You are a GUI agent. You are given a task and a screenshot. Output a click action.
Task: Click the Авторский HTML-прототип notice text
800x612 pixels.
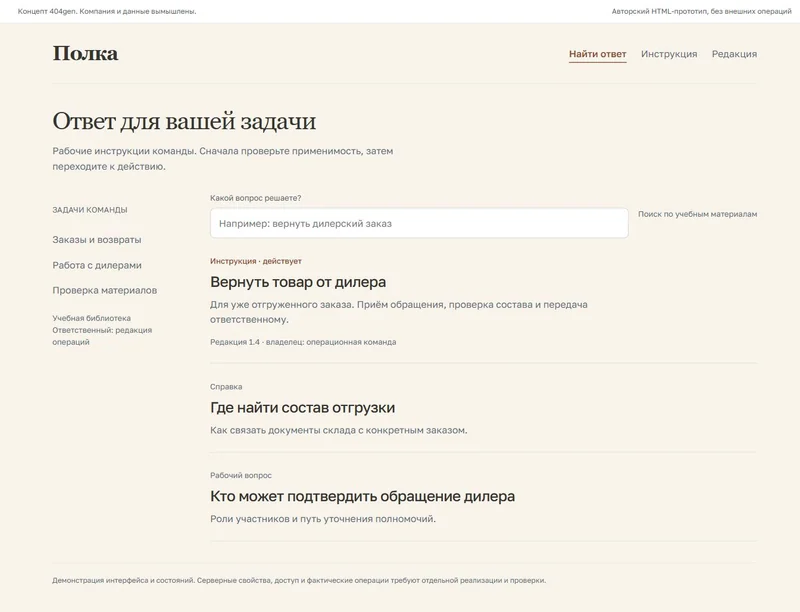coord(702,11)
